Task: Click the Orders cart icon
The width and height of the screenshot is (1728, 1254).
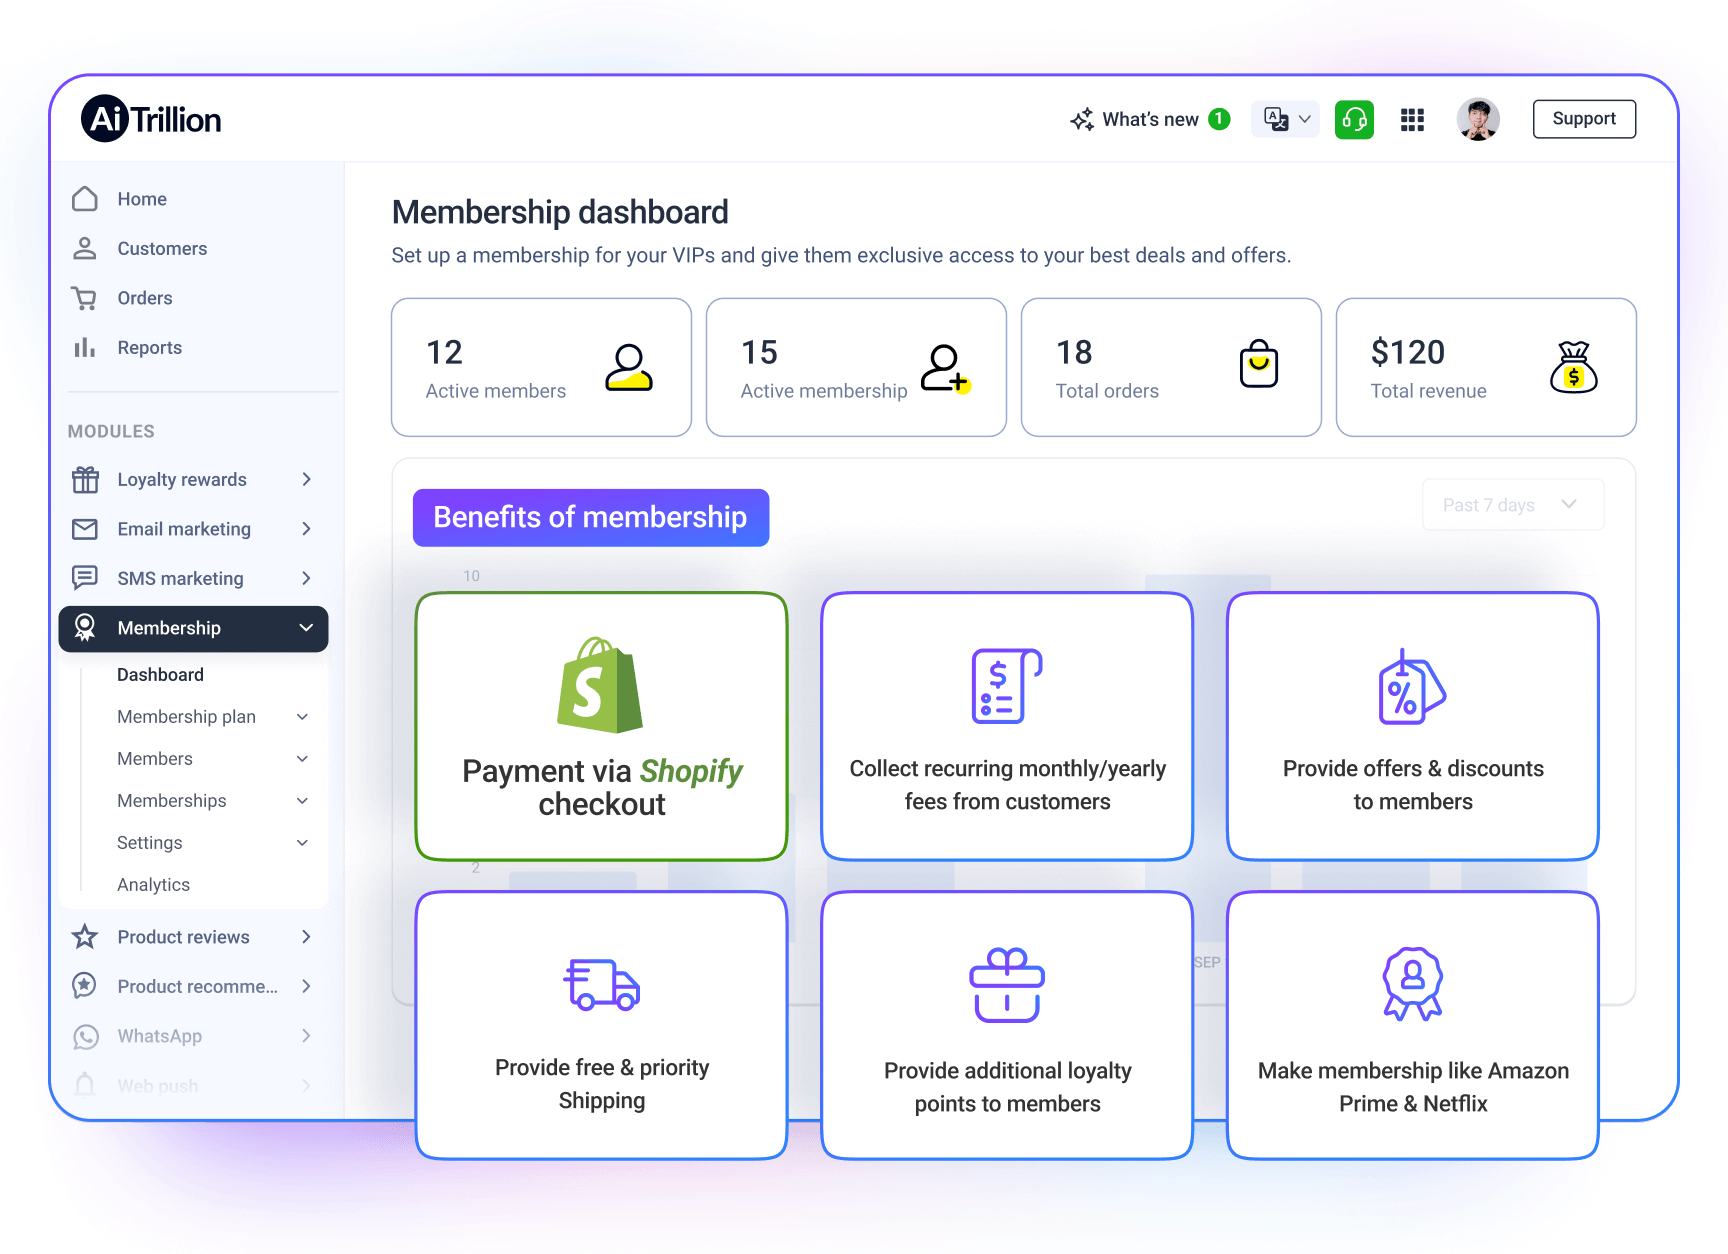Action: tap(84, 298)
